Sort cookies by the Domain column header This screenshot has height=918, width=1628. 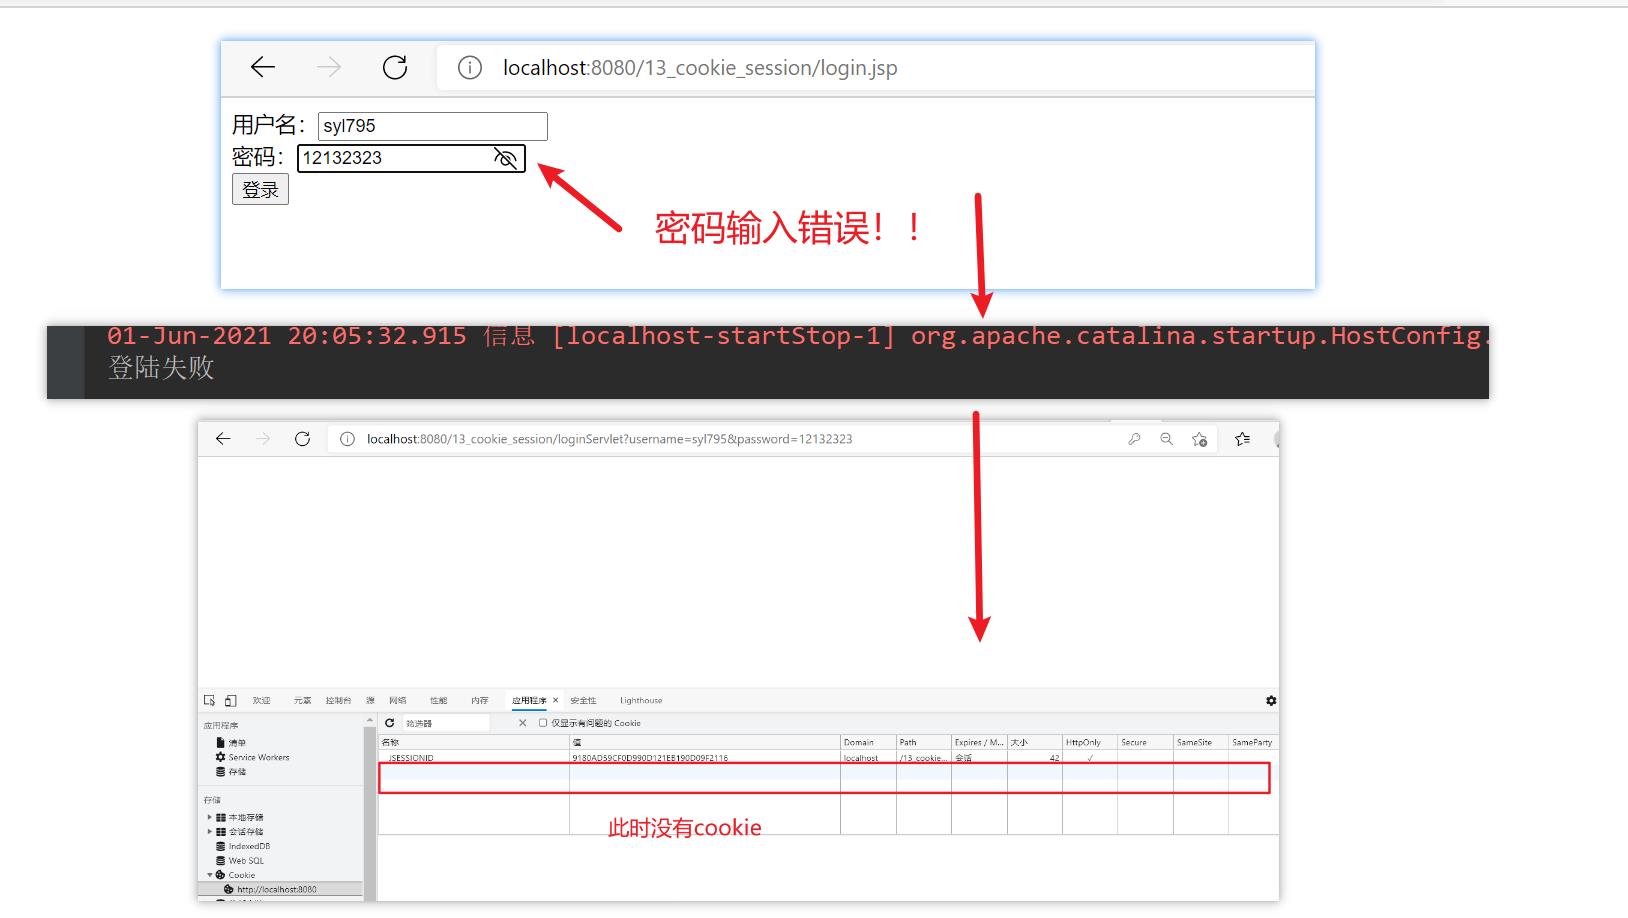[868, 743]
